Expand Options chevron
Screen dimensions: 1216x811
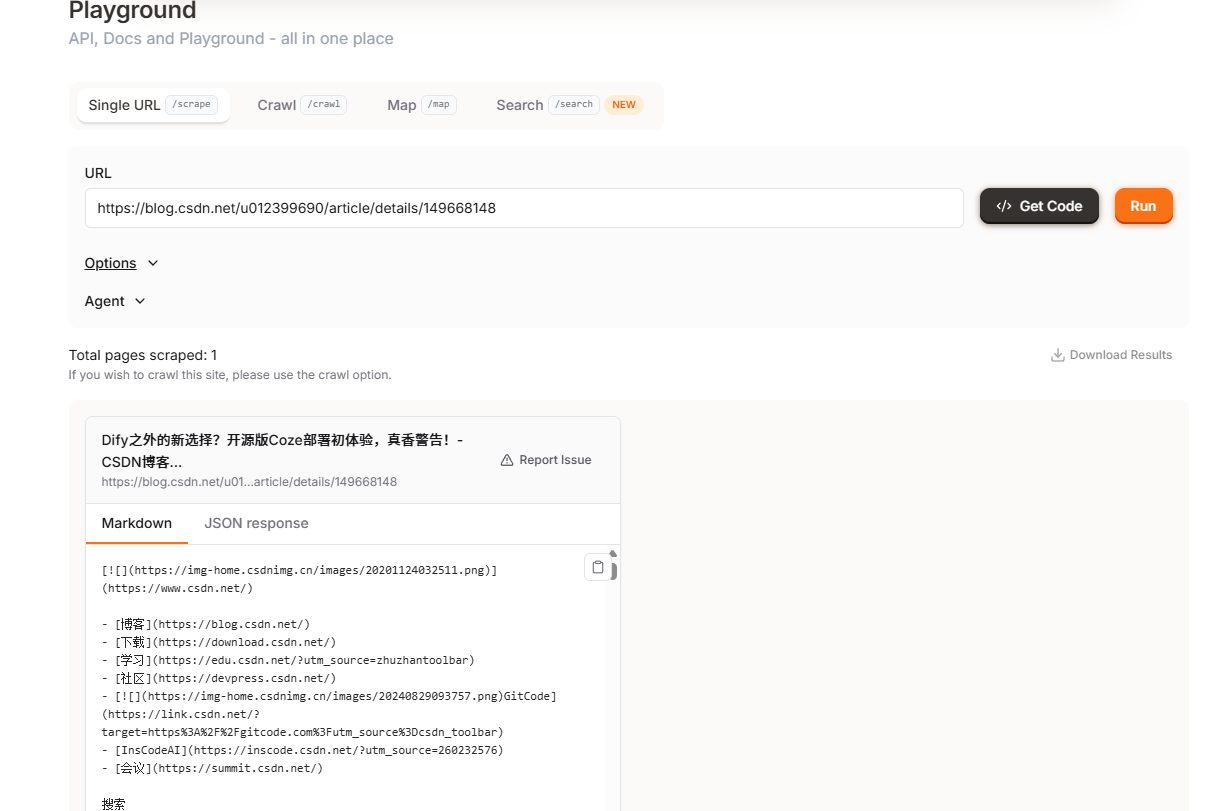click(153, 263)
